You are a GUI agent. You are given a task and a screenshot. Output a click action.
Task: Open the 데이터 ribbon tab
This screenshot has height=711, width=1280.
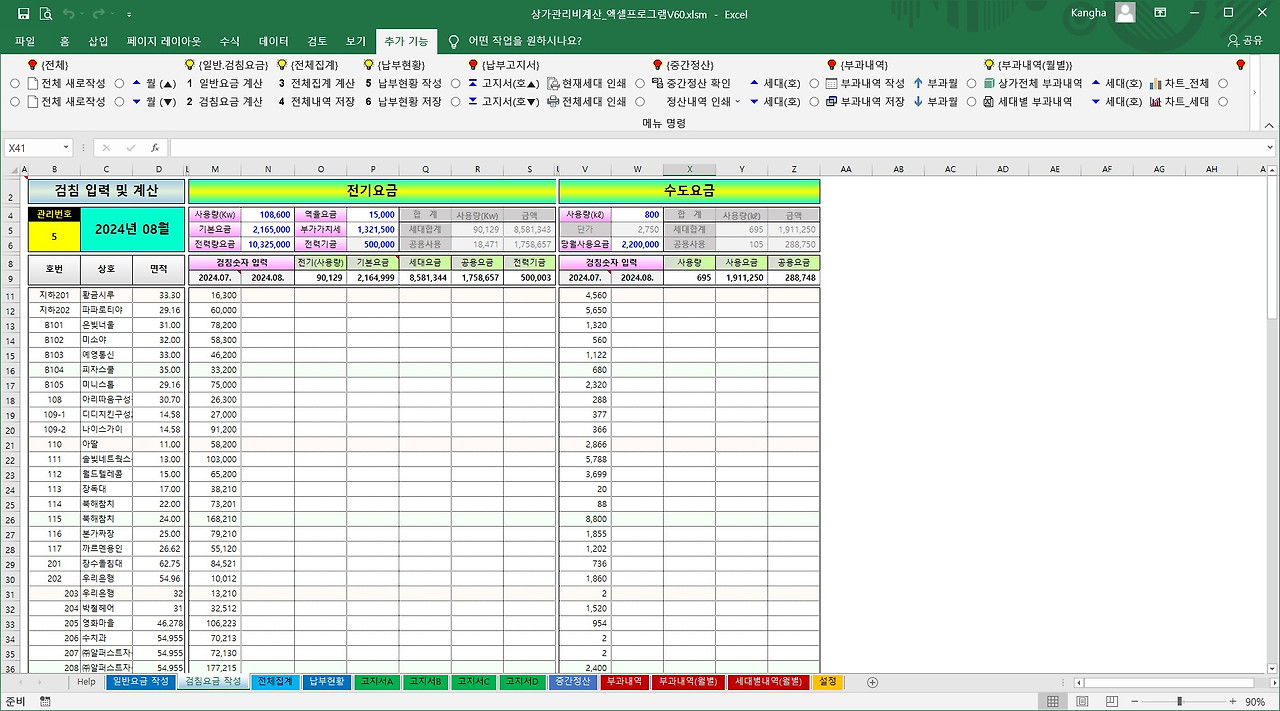(x=274, y=41)
